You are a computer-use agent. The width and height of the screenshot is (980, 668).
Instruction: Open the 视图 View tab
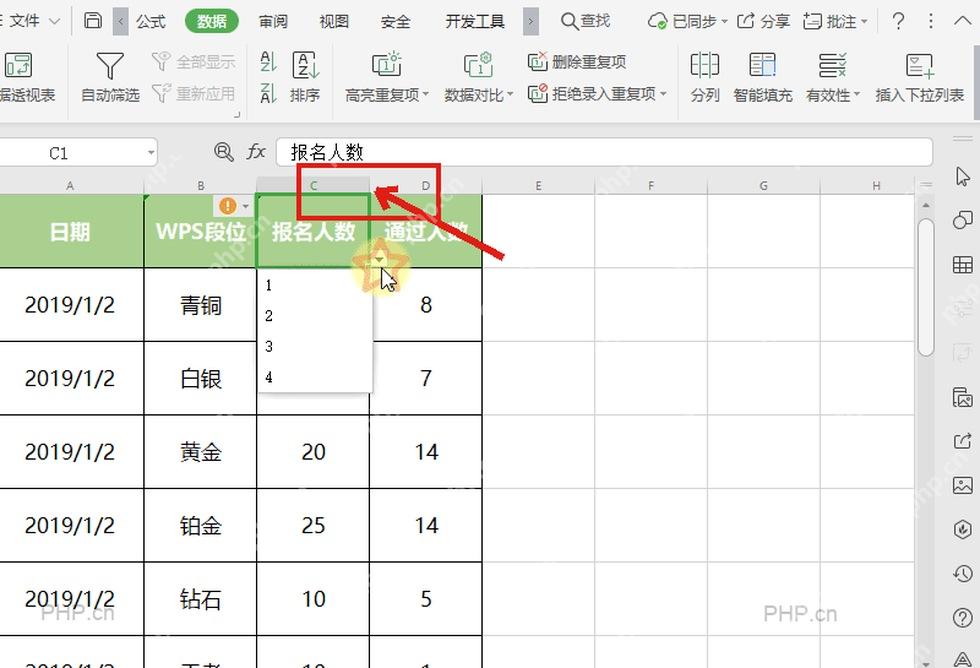(334, 21)
